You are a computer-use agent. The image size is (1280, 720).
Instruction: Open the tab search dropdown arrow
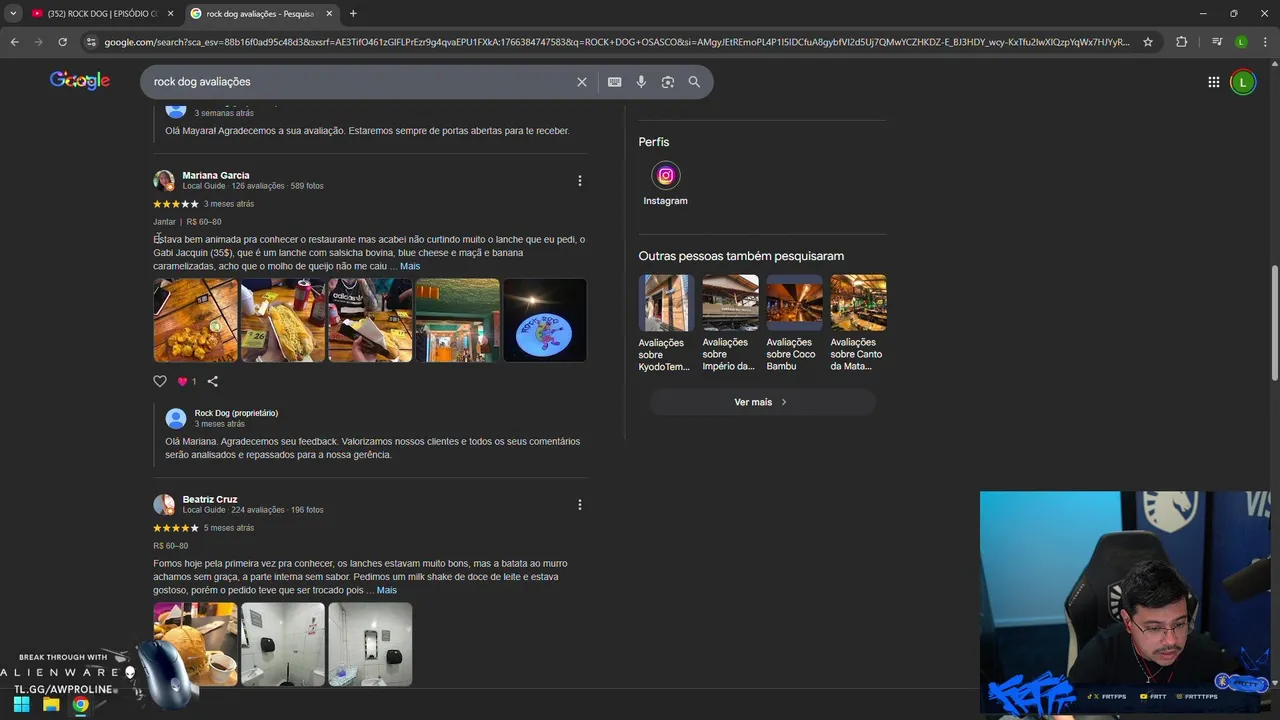click(13, 14)
